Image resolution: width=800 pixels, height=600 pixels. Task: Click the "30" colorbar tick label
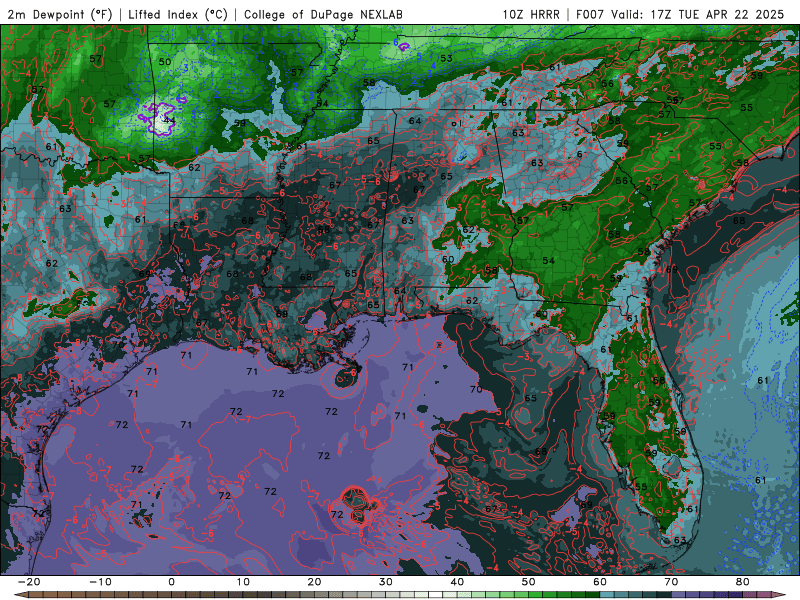coord(386,582)
